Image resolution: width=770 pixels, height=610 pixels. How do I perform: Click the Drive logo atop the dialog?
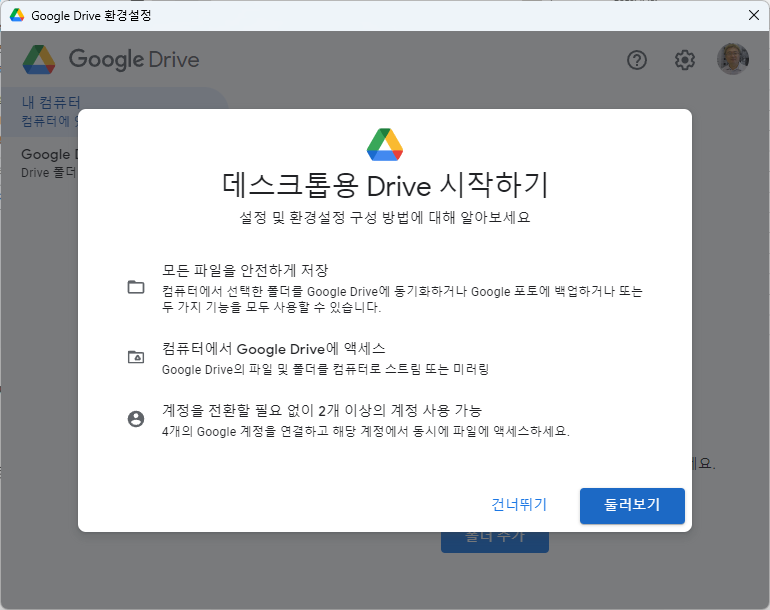point(385,145)
